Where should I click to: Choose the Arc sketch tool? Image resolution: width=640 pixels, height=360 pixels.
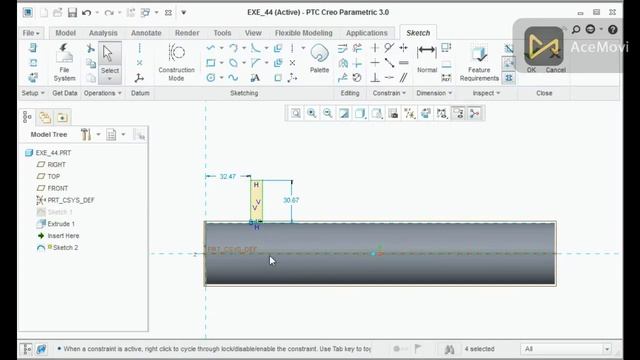coord(233,48)
